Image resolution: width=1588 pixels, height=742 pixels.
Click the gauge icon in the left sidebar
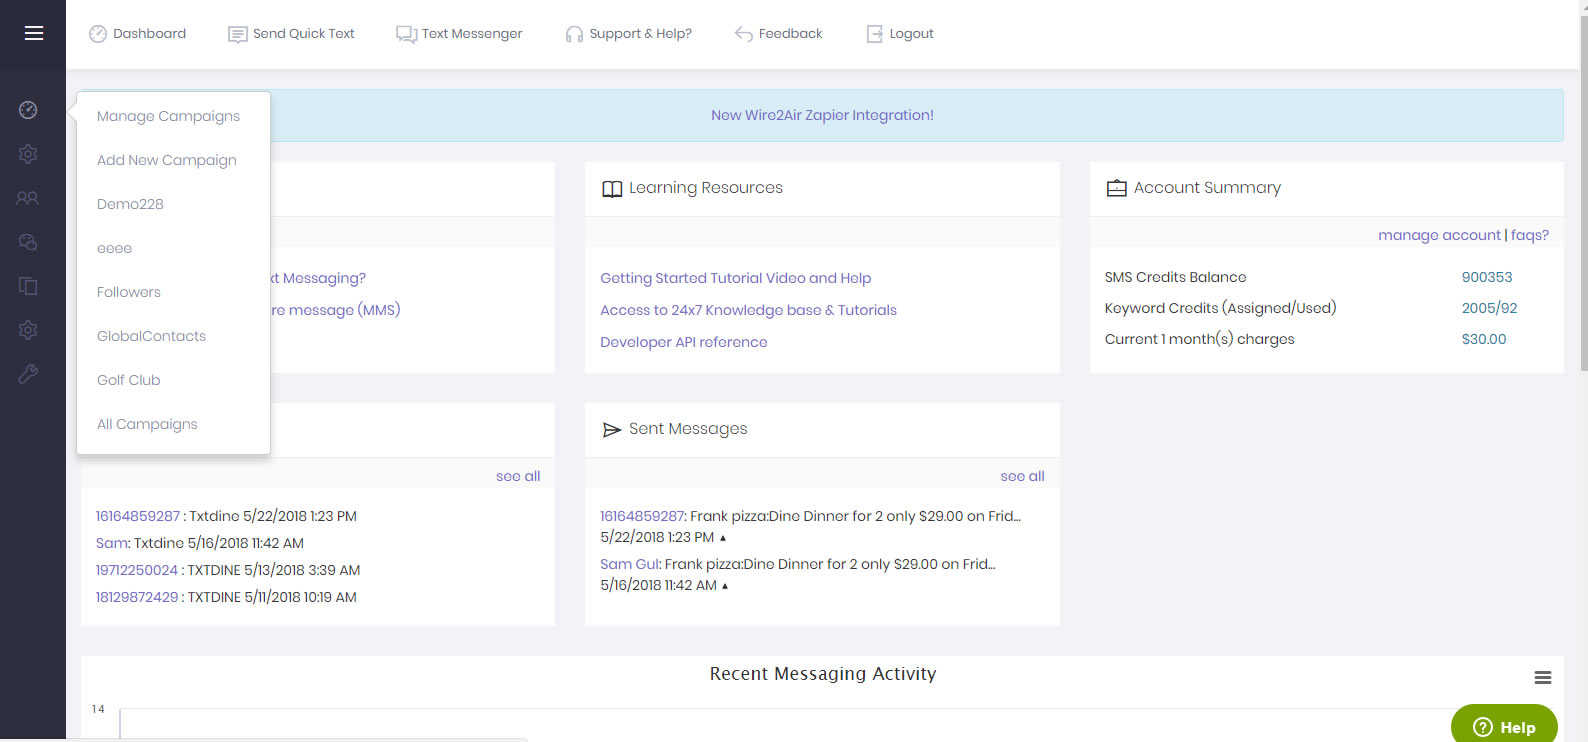pos(28,110)
